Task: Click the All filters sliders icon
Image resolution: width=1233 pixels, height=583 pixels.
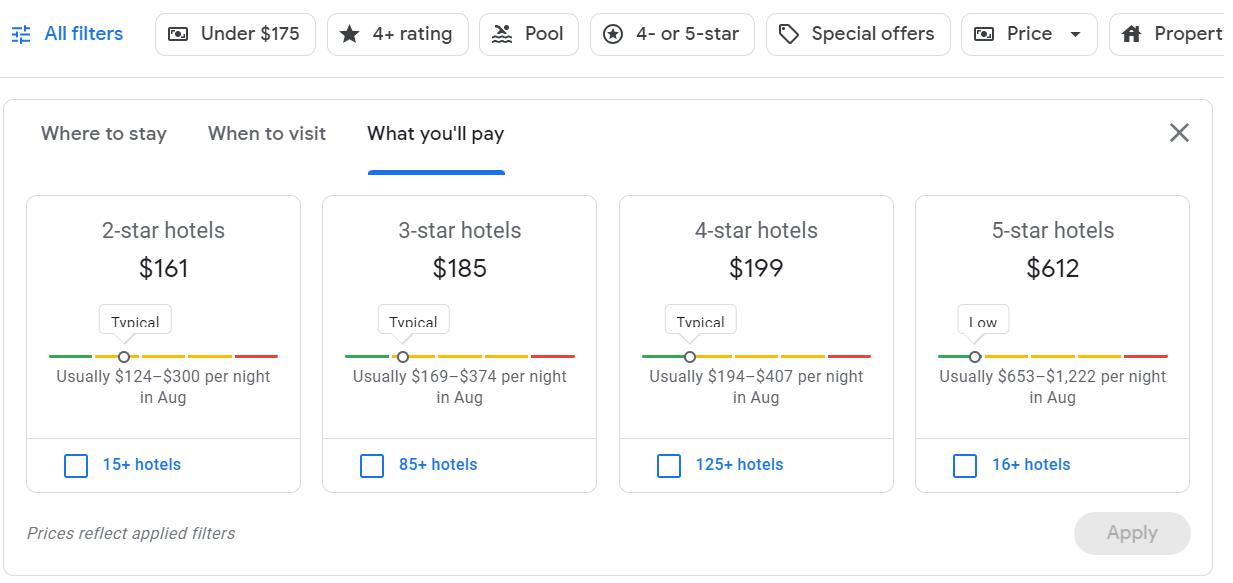Action: 20,33
